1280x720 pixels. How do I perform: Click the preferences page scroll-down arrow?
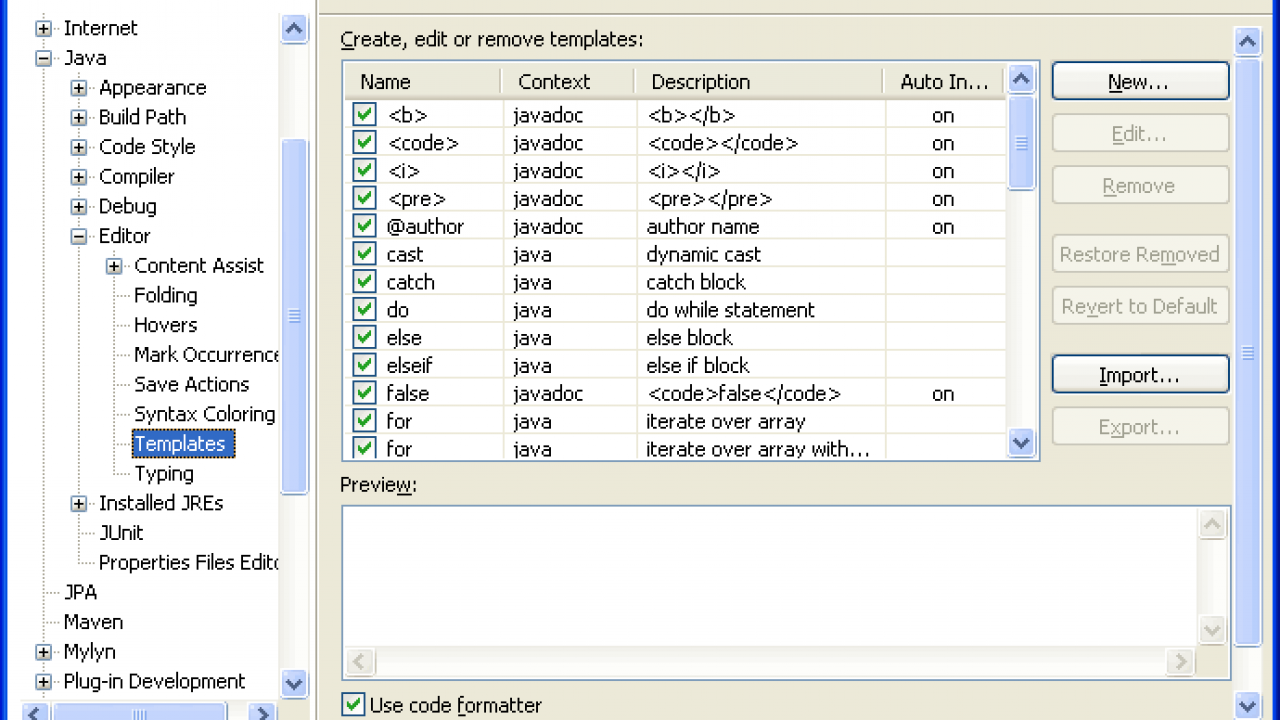tap(1247, 704)
